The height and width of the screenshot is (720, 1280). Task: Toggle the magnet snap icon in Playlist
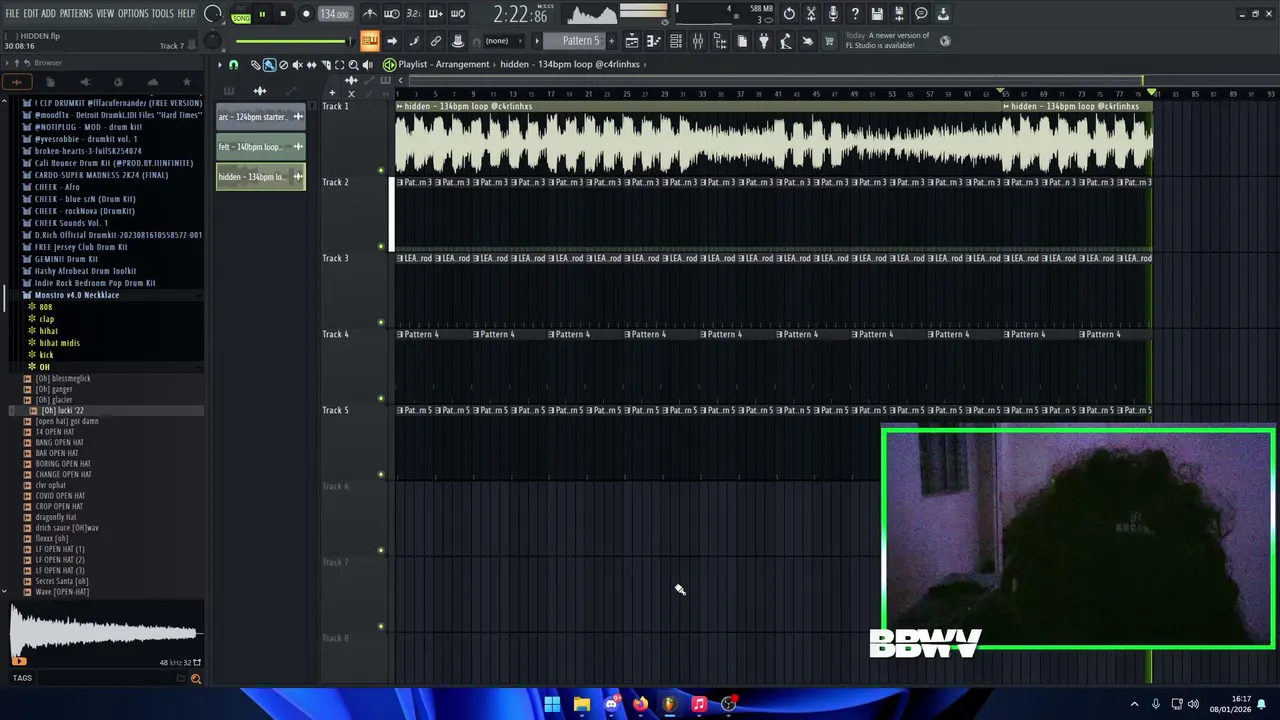tap(233, 65)
